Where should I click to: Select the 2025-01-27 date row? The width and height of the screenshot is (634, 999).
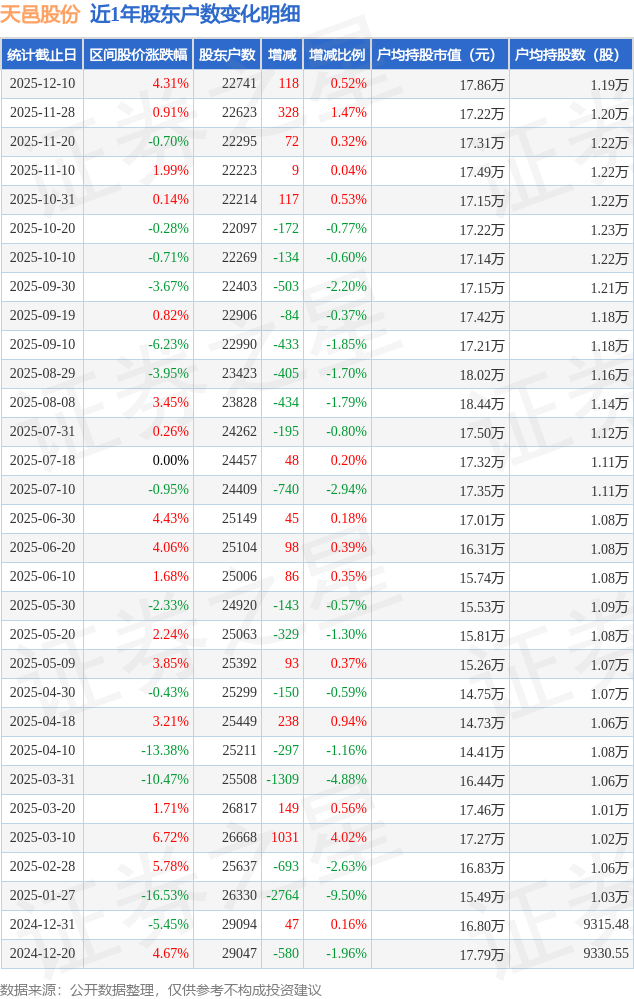[42, 896]
